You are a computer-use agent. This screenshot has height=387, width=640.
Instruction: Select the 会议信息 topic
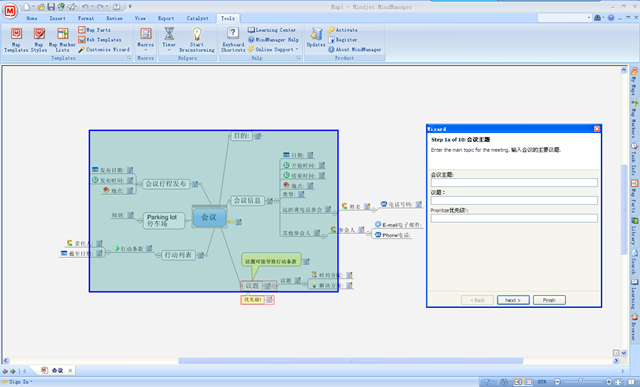[247, 200]
